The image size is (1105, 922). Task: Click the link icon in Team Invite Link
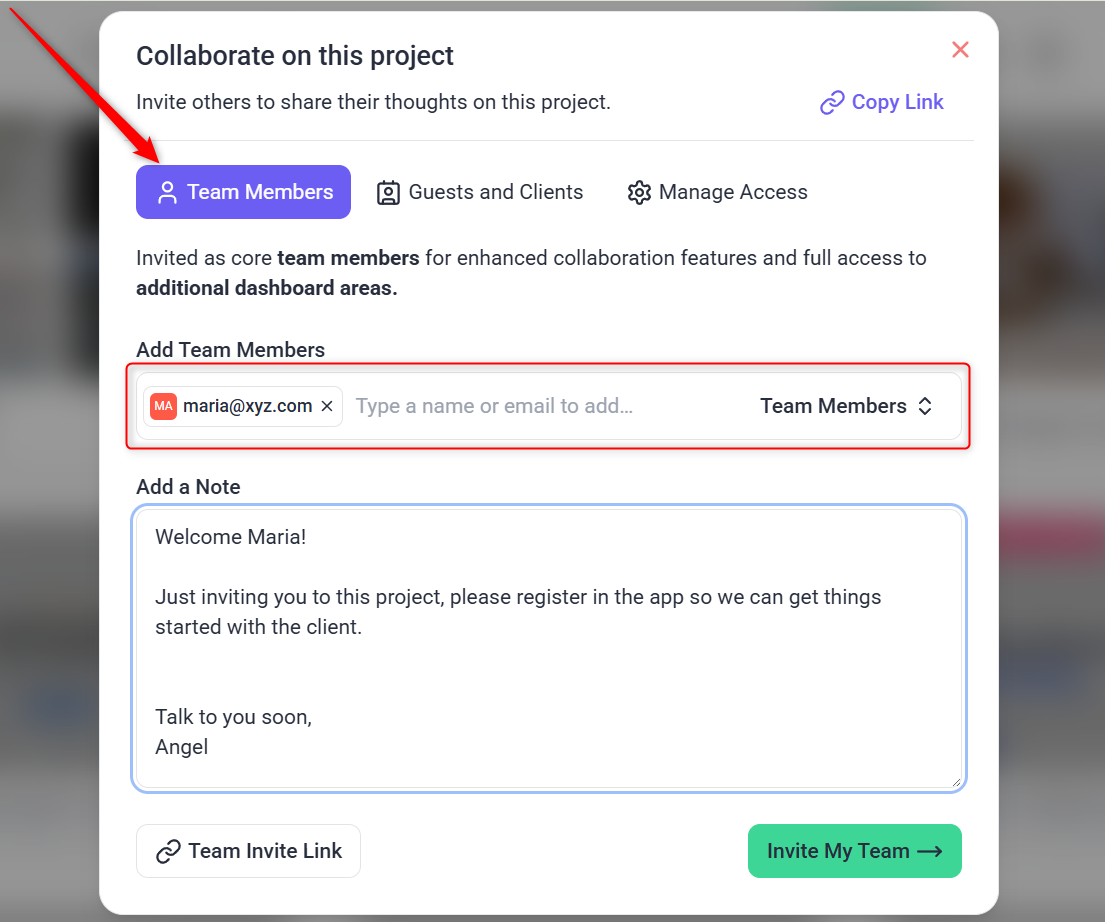[168, 852]
